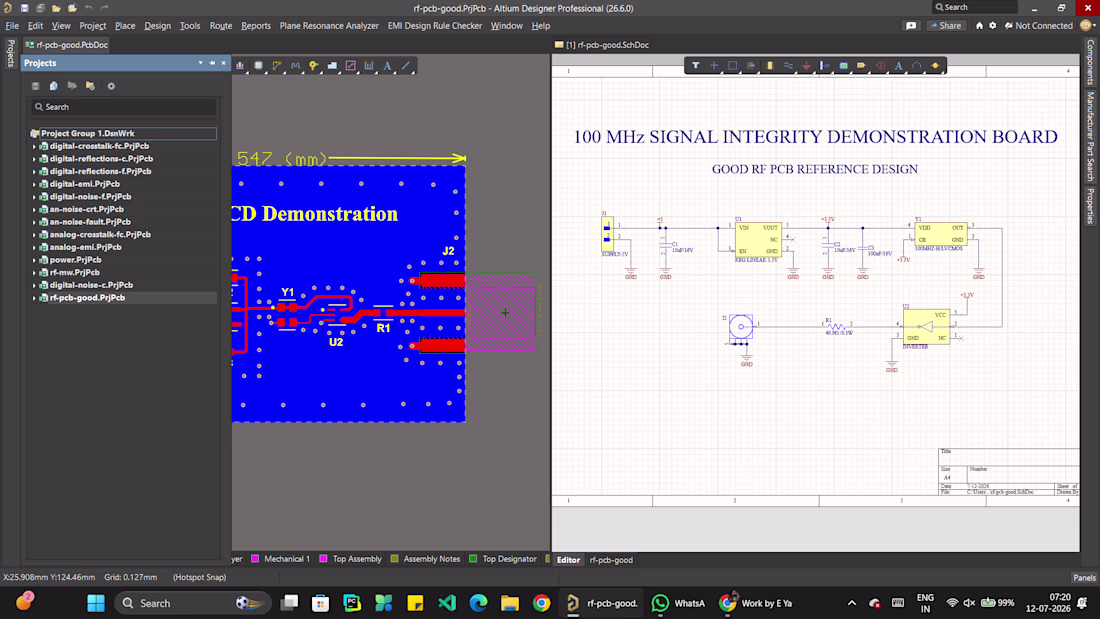Click the red GND power port icon
This screenshot has height=619, width=1100.
[806, 65]
